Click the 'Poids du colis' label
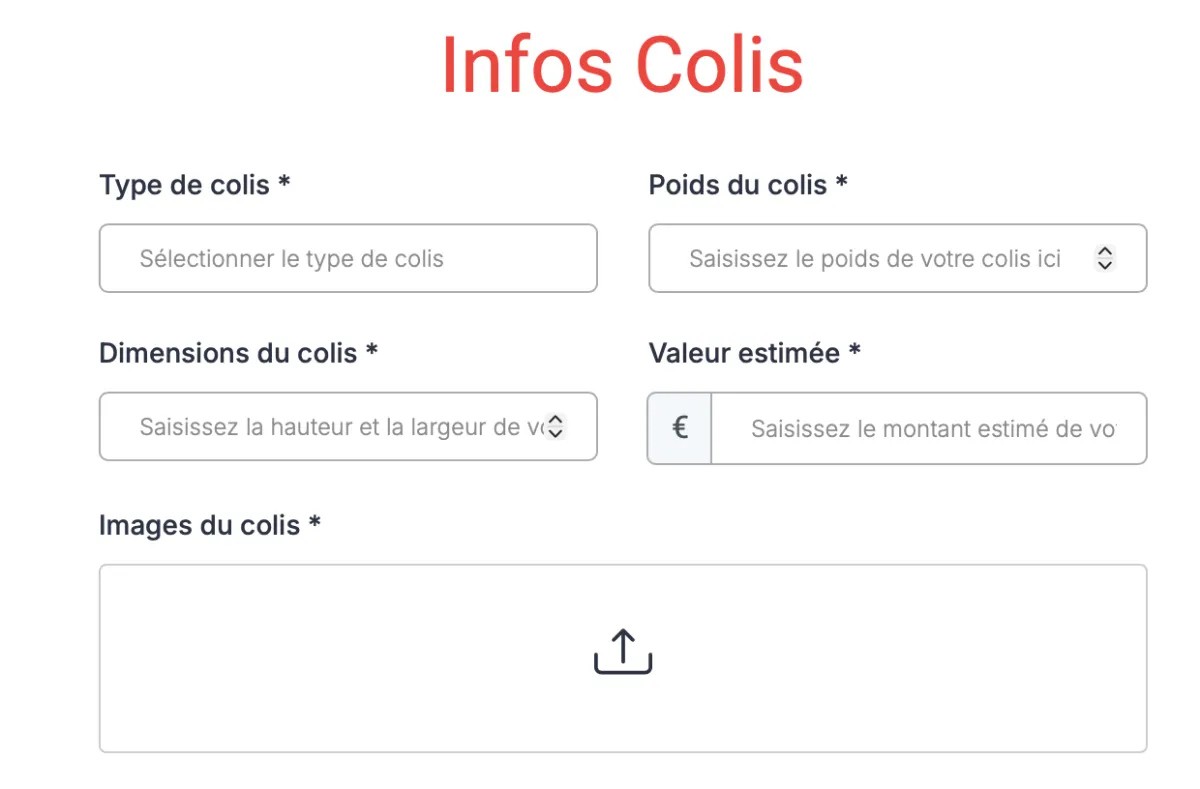The image size is (1200, 789). click(738, 185)
